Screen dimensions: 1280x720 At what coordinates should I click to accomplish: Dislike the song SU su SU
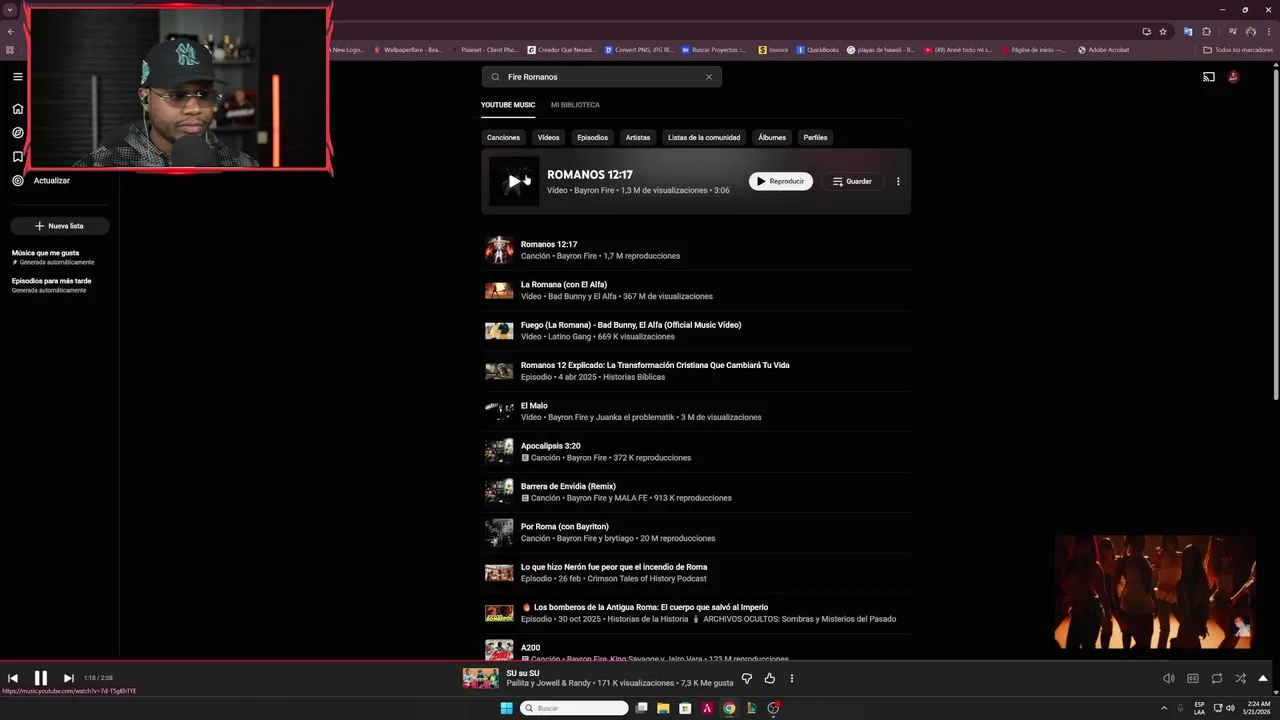point(746,678)
